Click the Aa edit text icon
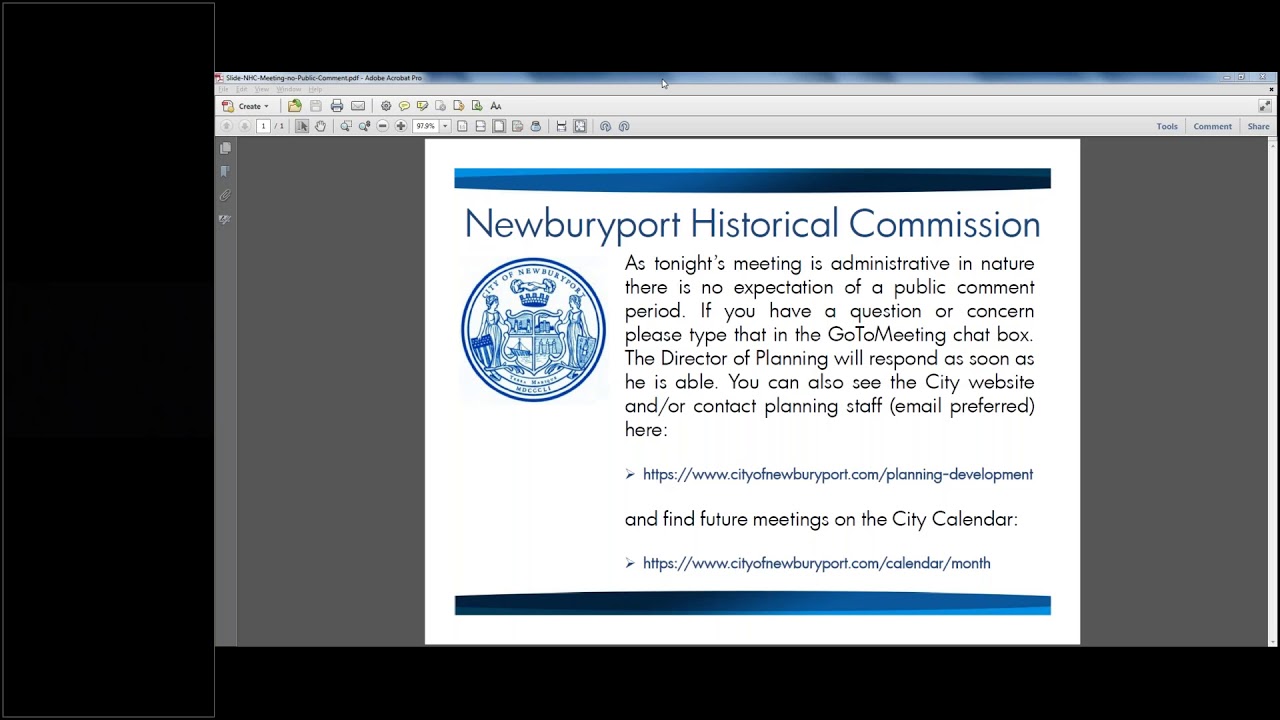Viewport: 1280px width, 720px height. 495,106
